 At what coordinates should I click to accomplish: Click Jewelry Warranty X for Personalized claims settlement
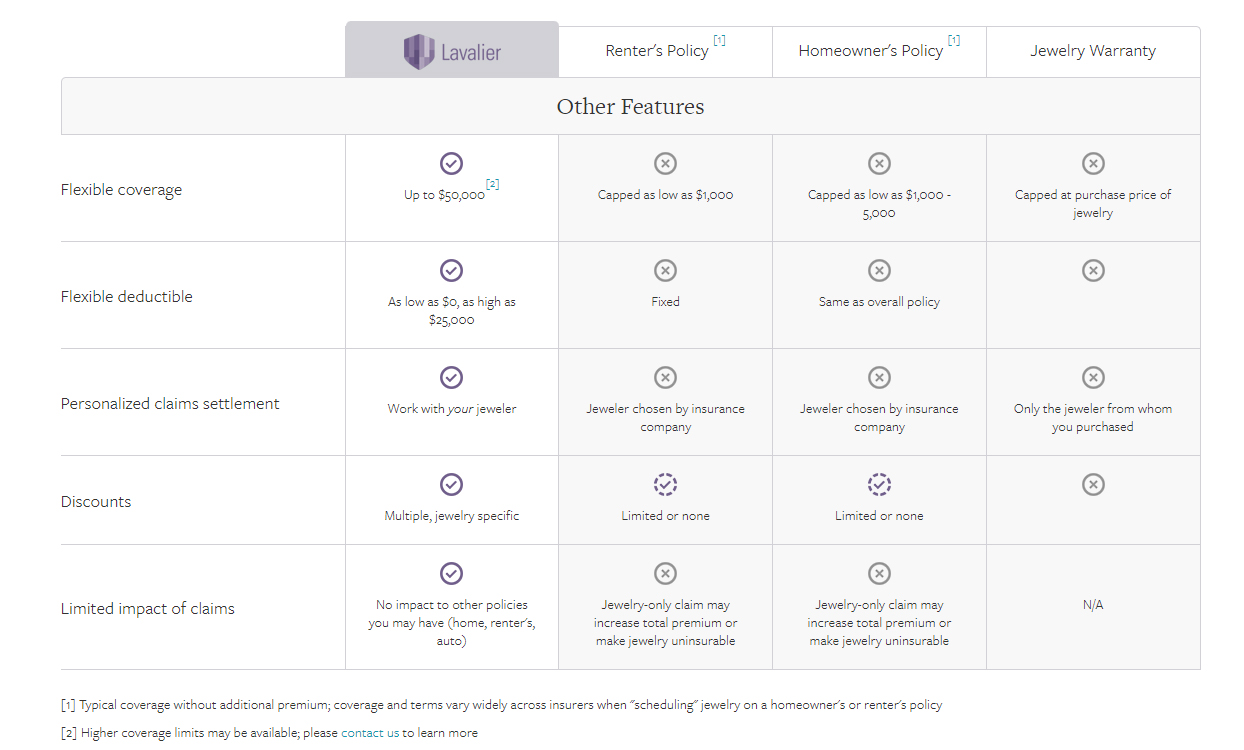pyautogui.click(x=1093, y=377)
